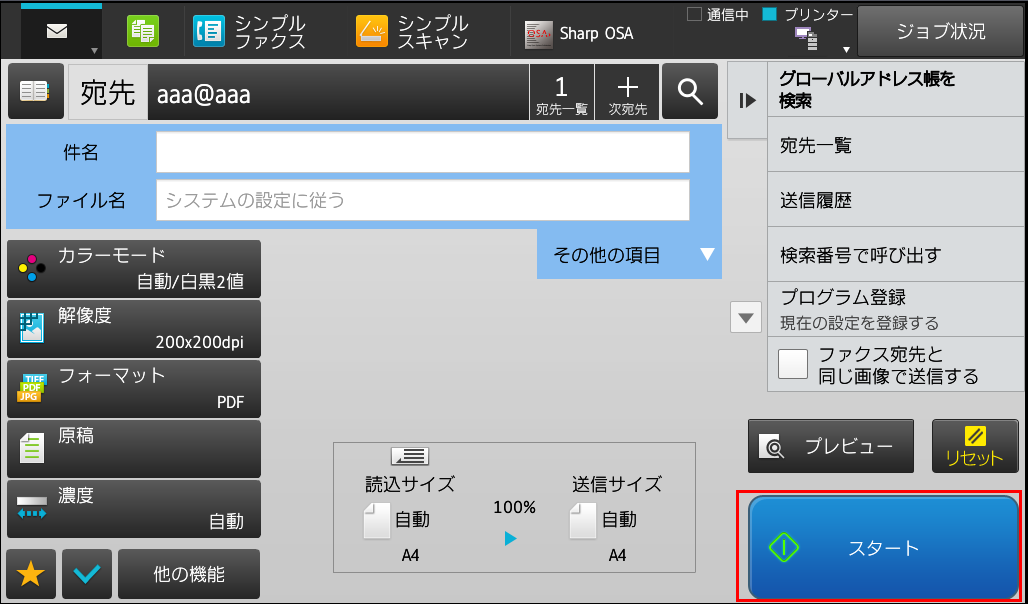Expand the printer status dropdown arrow
Image resolution: width=1028 pixels, height=604 pixels.
click(x=846, y=50)
